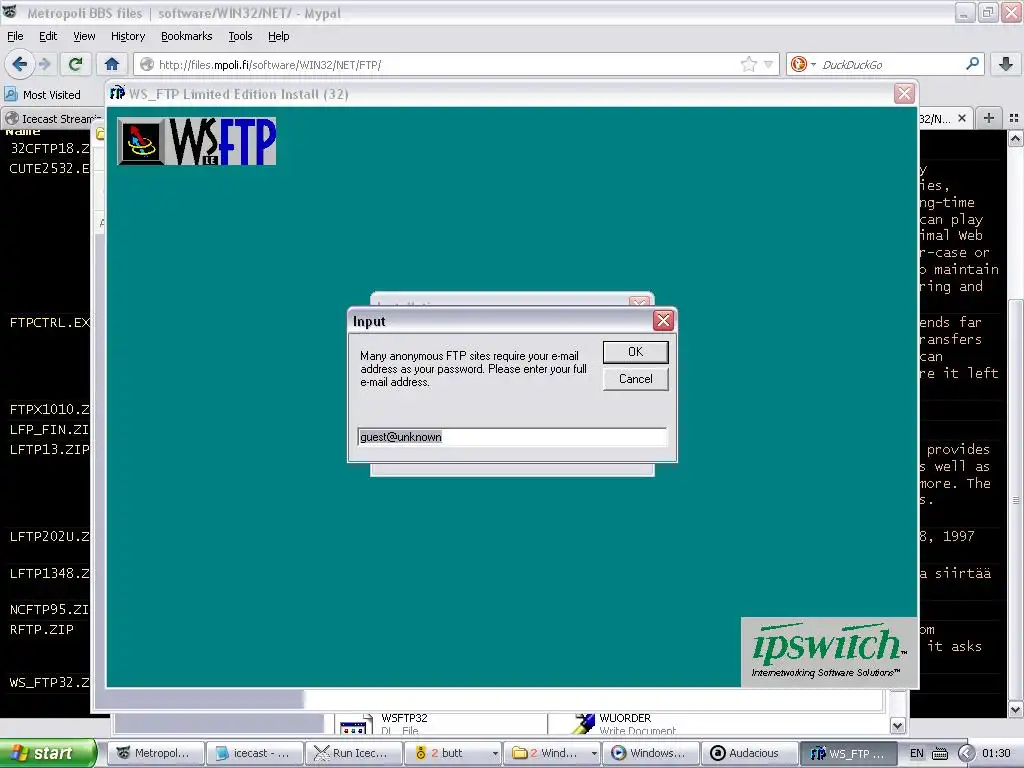
Task: Click the page scrollbar down arrow
Action: pos(1016,709)
